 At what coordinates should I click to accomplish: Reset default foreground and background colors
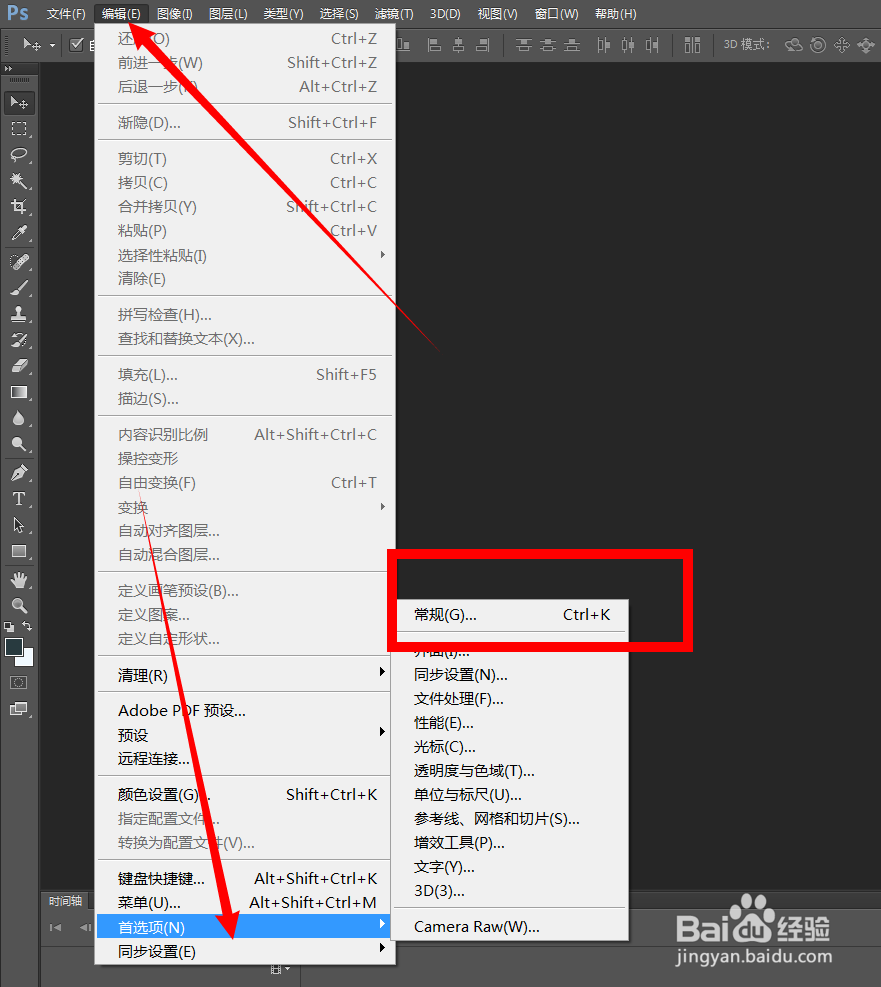click(9, 627)
